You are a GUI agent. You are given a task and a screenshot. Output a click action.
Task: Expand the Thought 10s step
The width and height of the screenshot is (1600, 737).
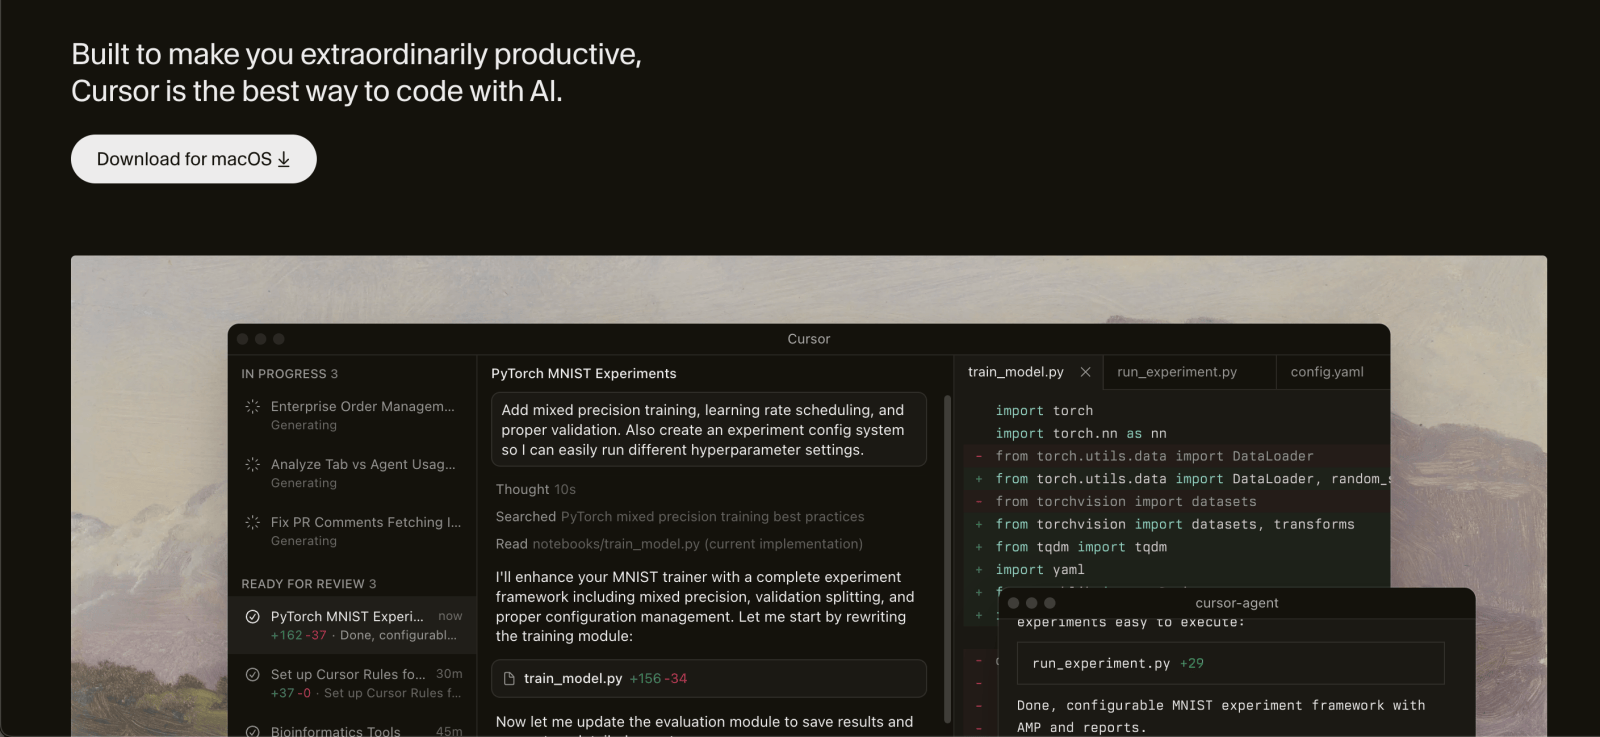(x=536, y=490)
